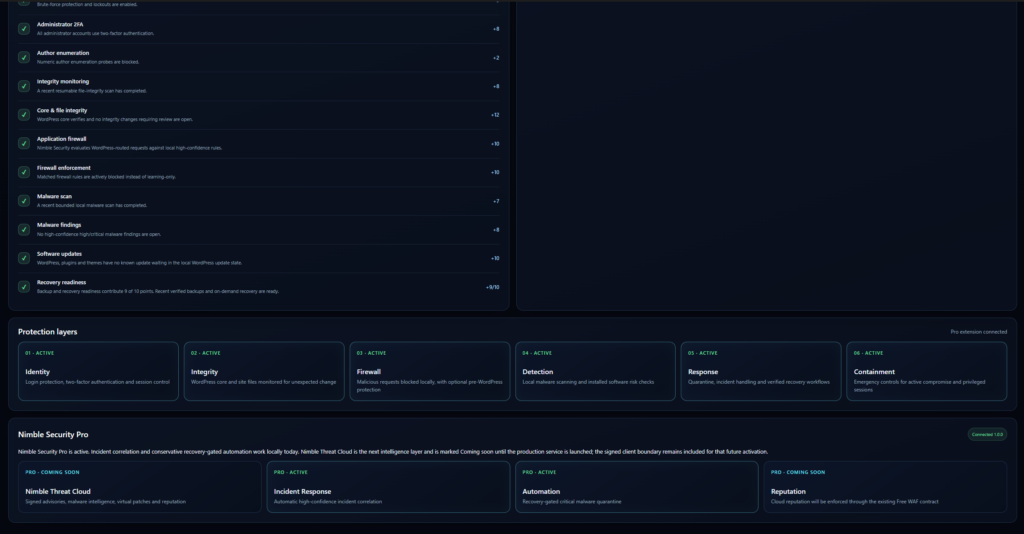Click the 'Integrity monitoring' row title
Viewport: 1024px width, 534px height.
(x=63, y=82)
